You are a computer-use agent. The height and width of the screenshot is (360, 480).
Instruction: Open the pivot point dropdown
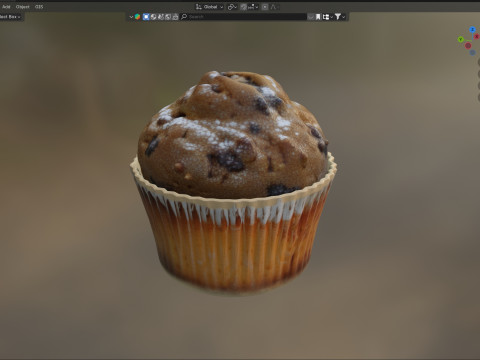click(x=232, y=7)
